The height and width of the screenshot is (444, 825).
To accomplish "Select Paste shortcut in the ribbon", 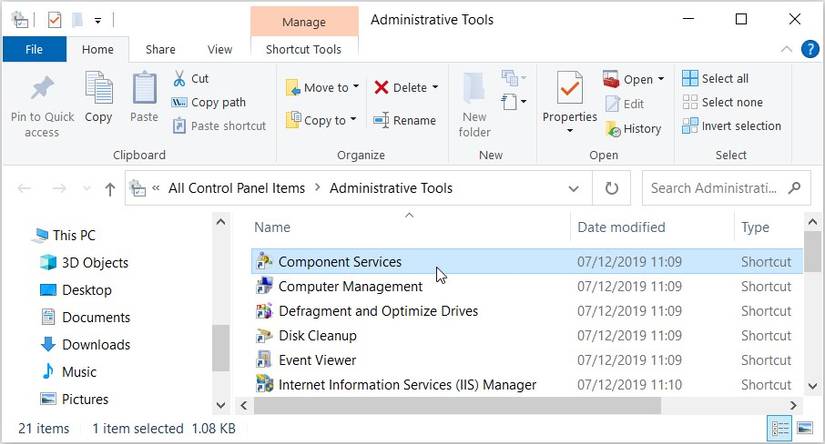I will (219, 126).
